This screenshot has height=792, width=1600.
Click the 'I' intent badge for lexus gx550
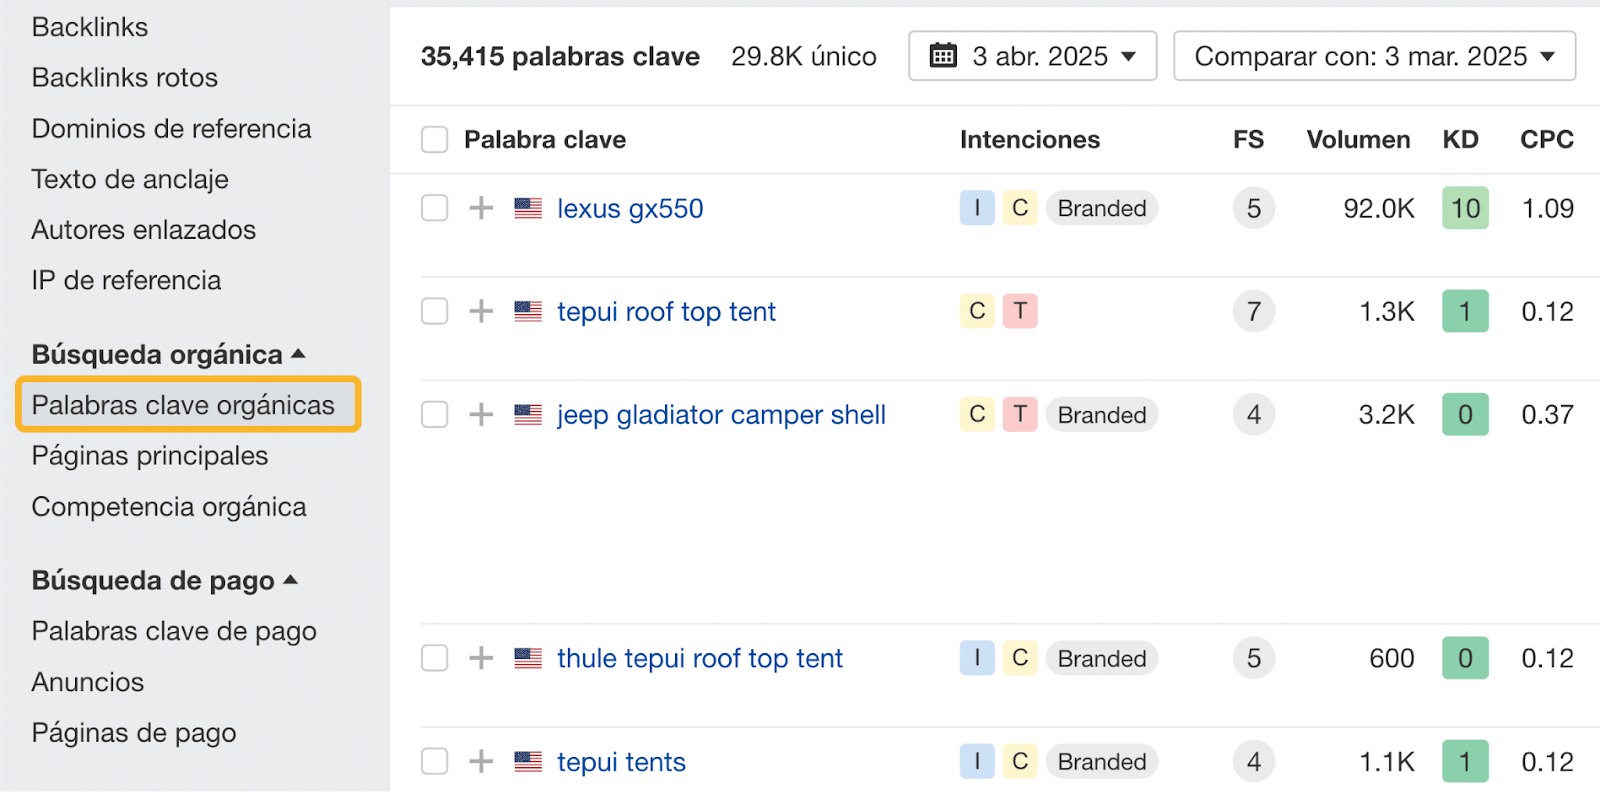pos(977,208)
